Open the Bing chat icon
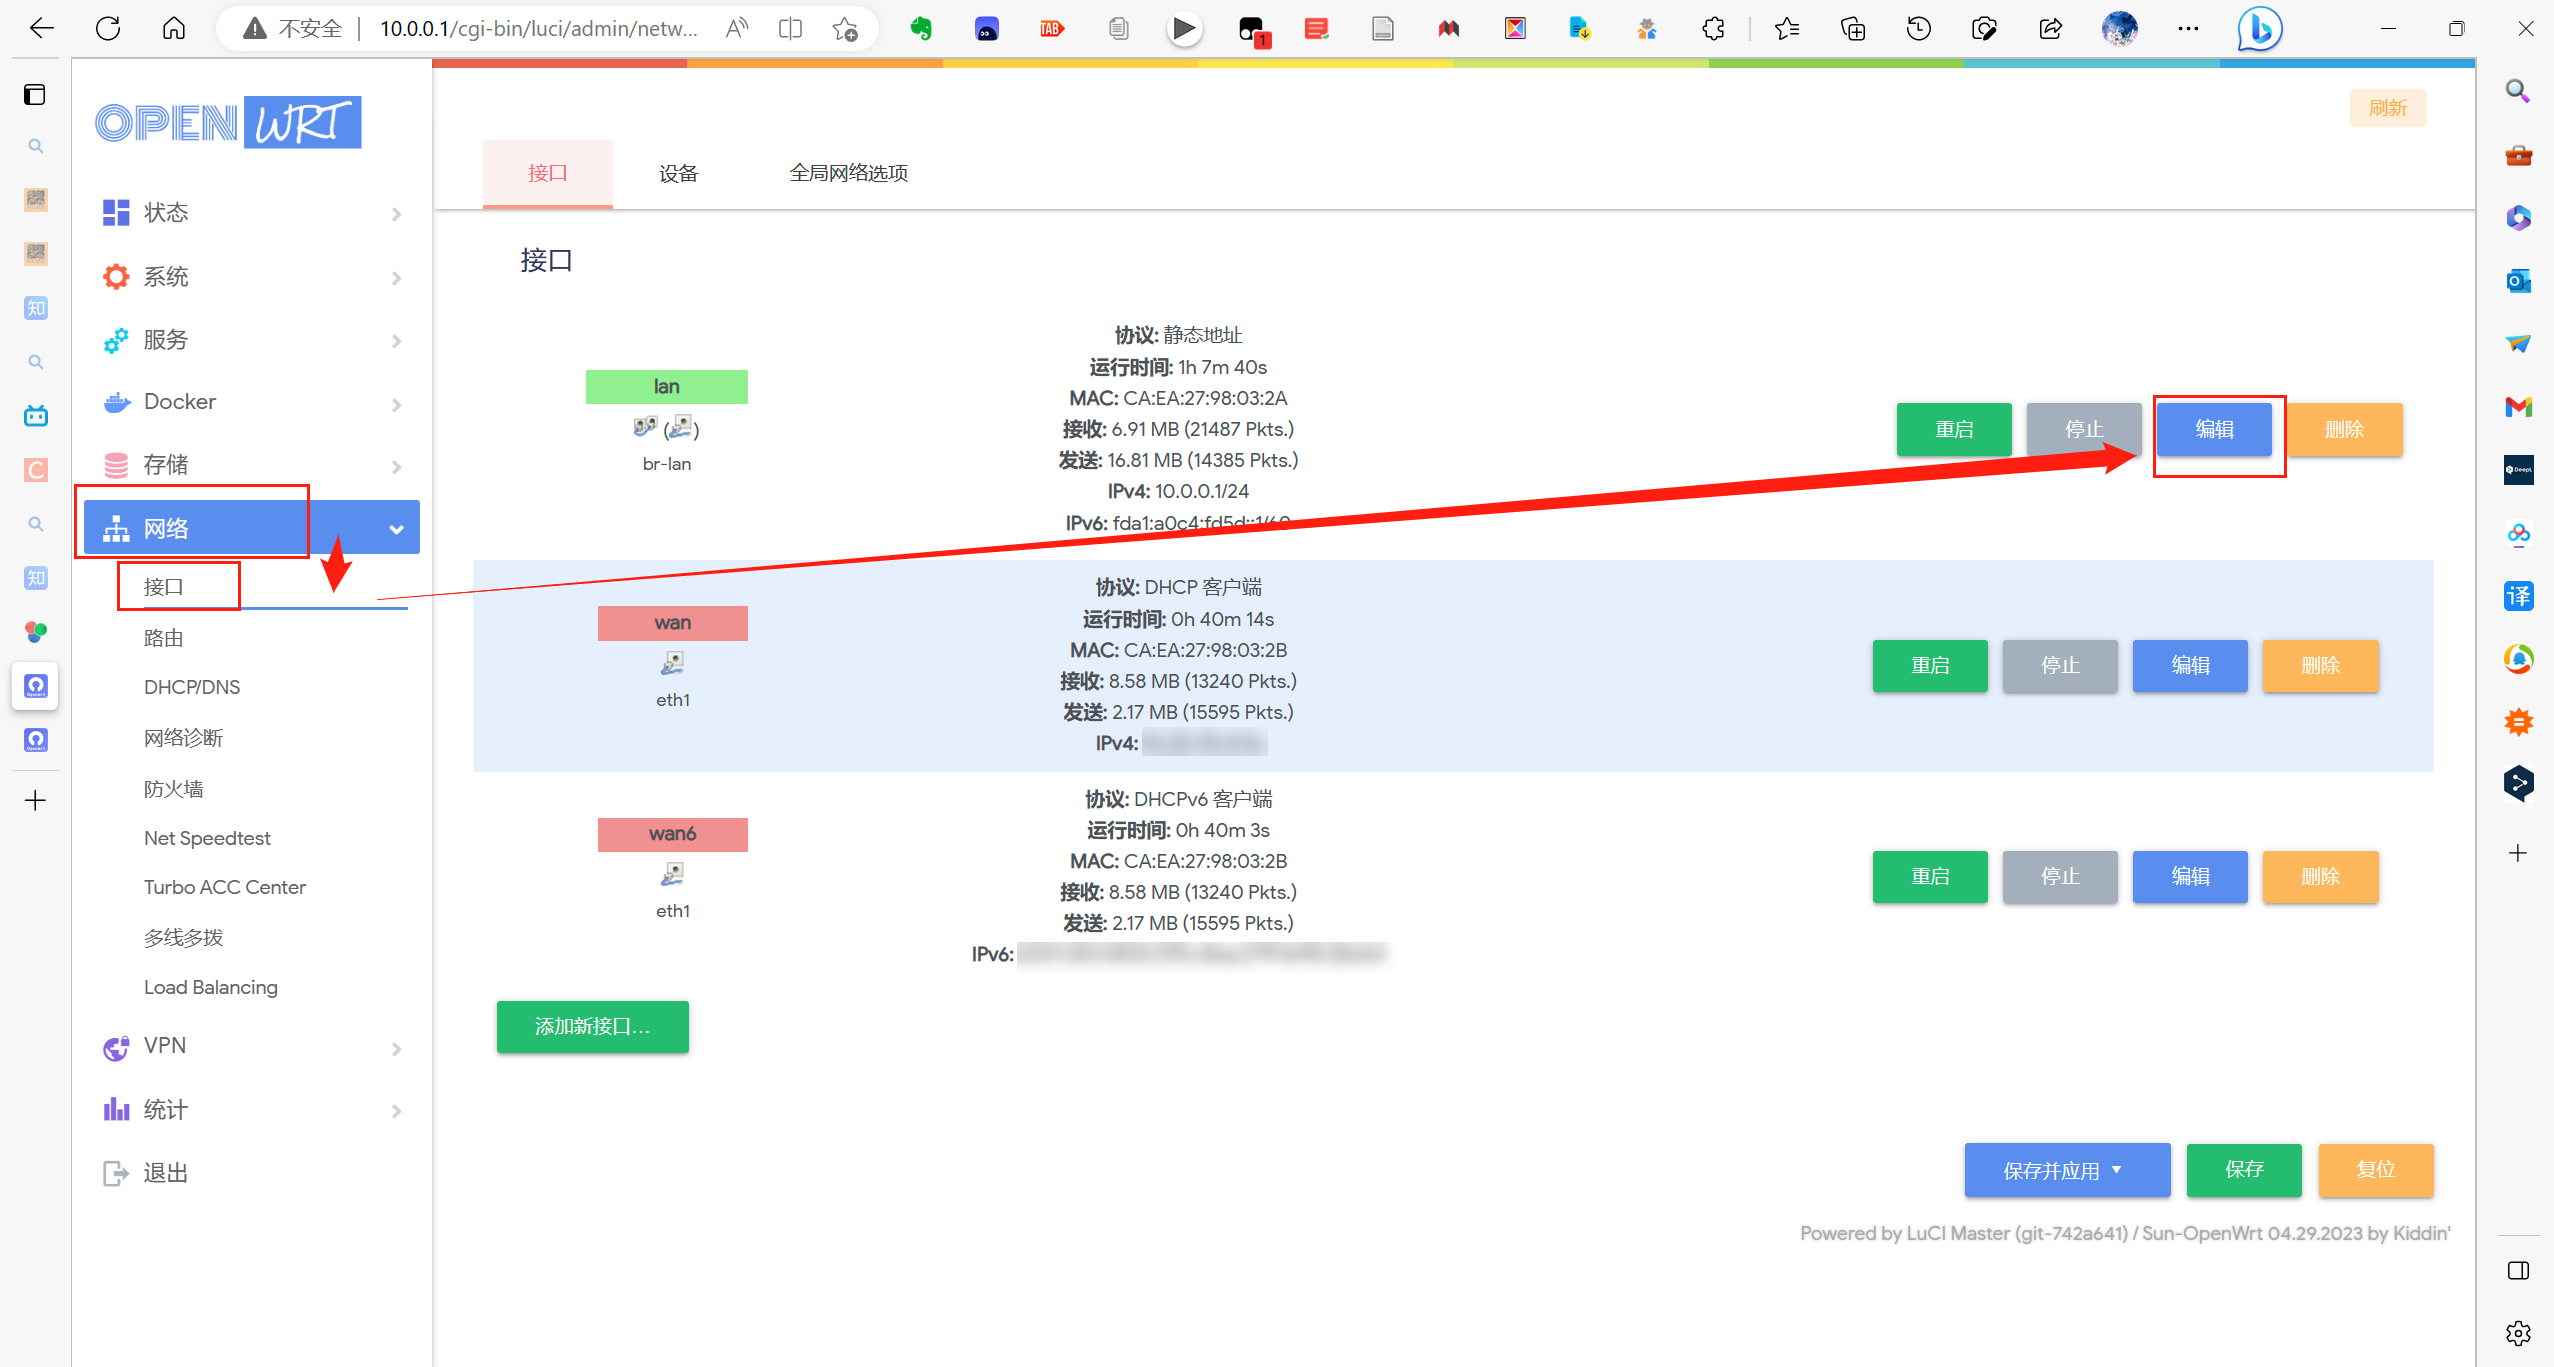 (2259, 28)
